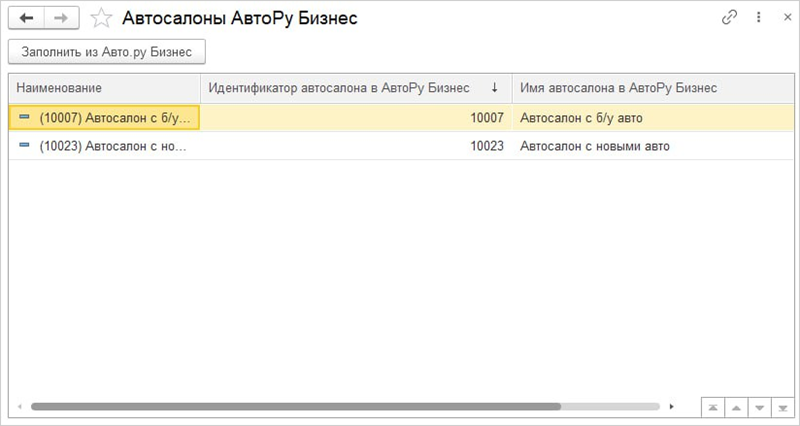This screenshot has height=426, width=800.
Task: Copy link with the chain icon
Action: [730, 18]
